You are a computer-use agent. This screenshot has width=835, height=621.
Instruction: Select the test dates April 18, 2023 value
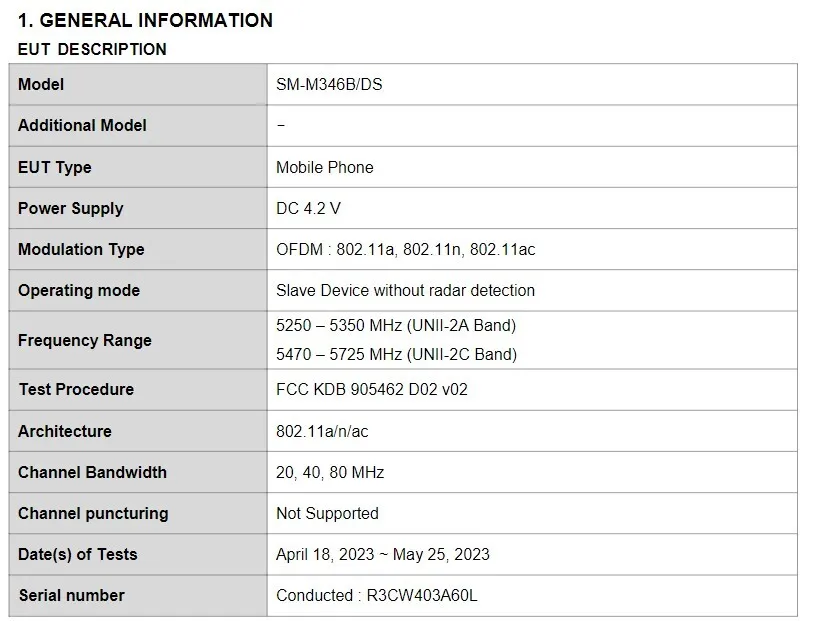pos(382,554)
